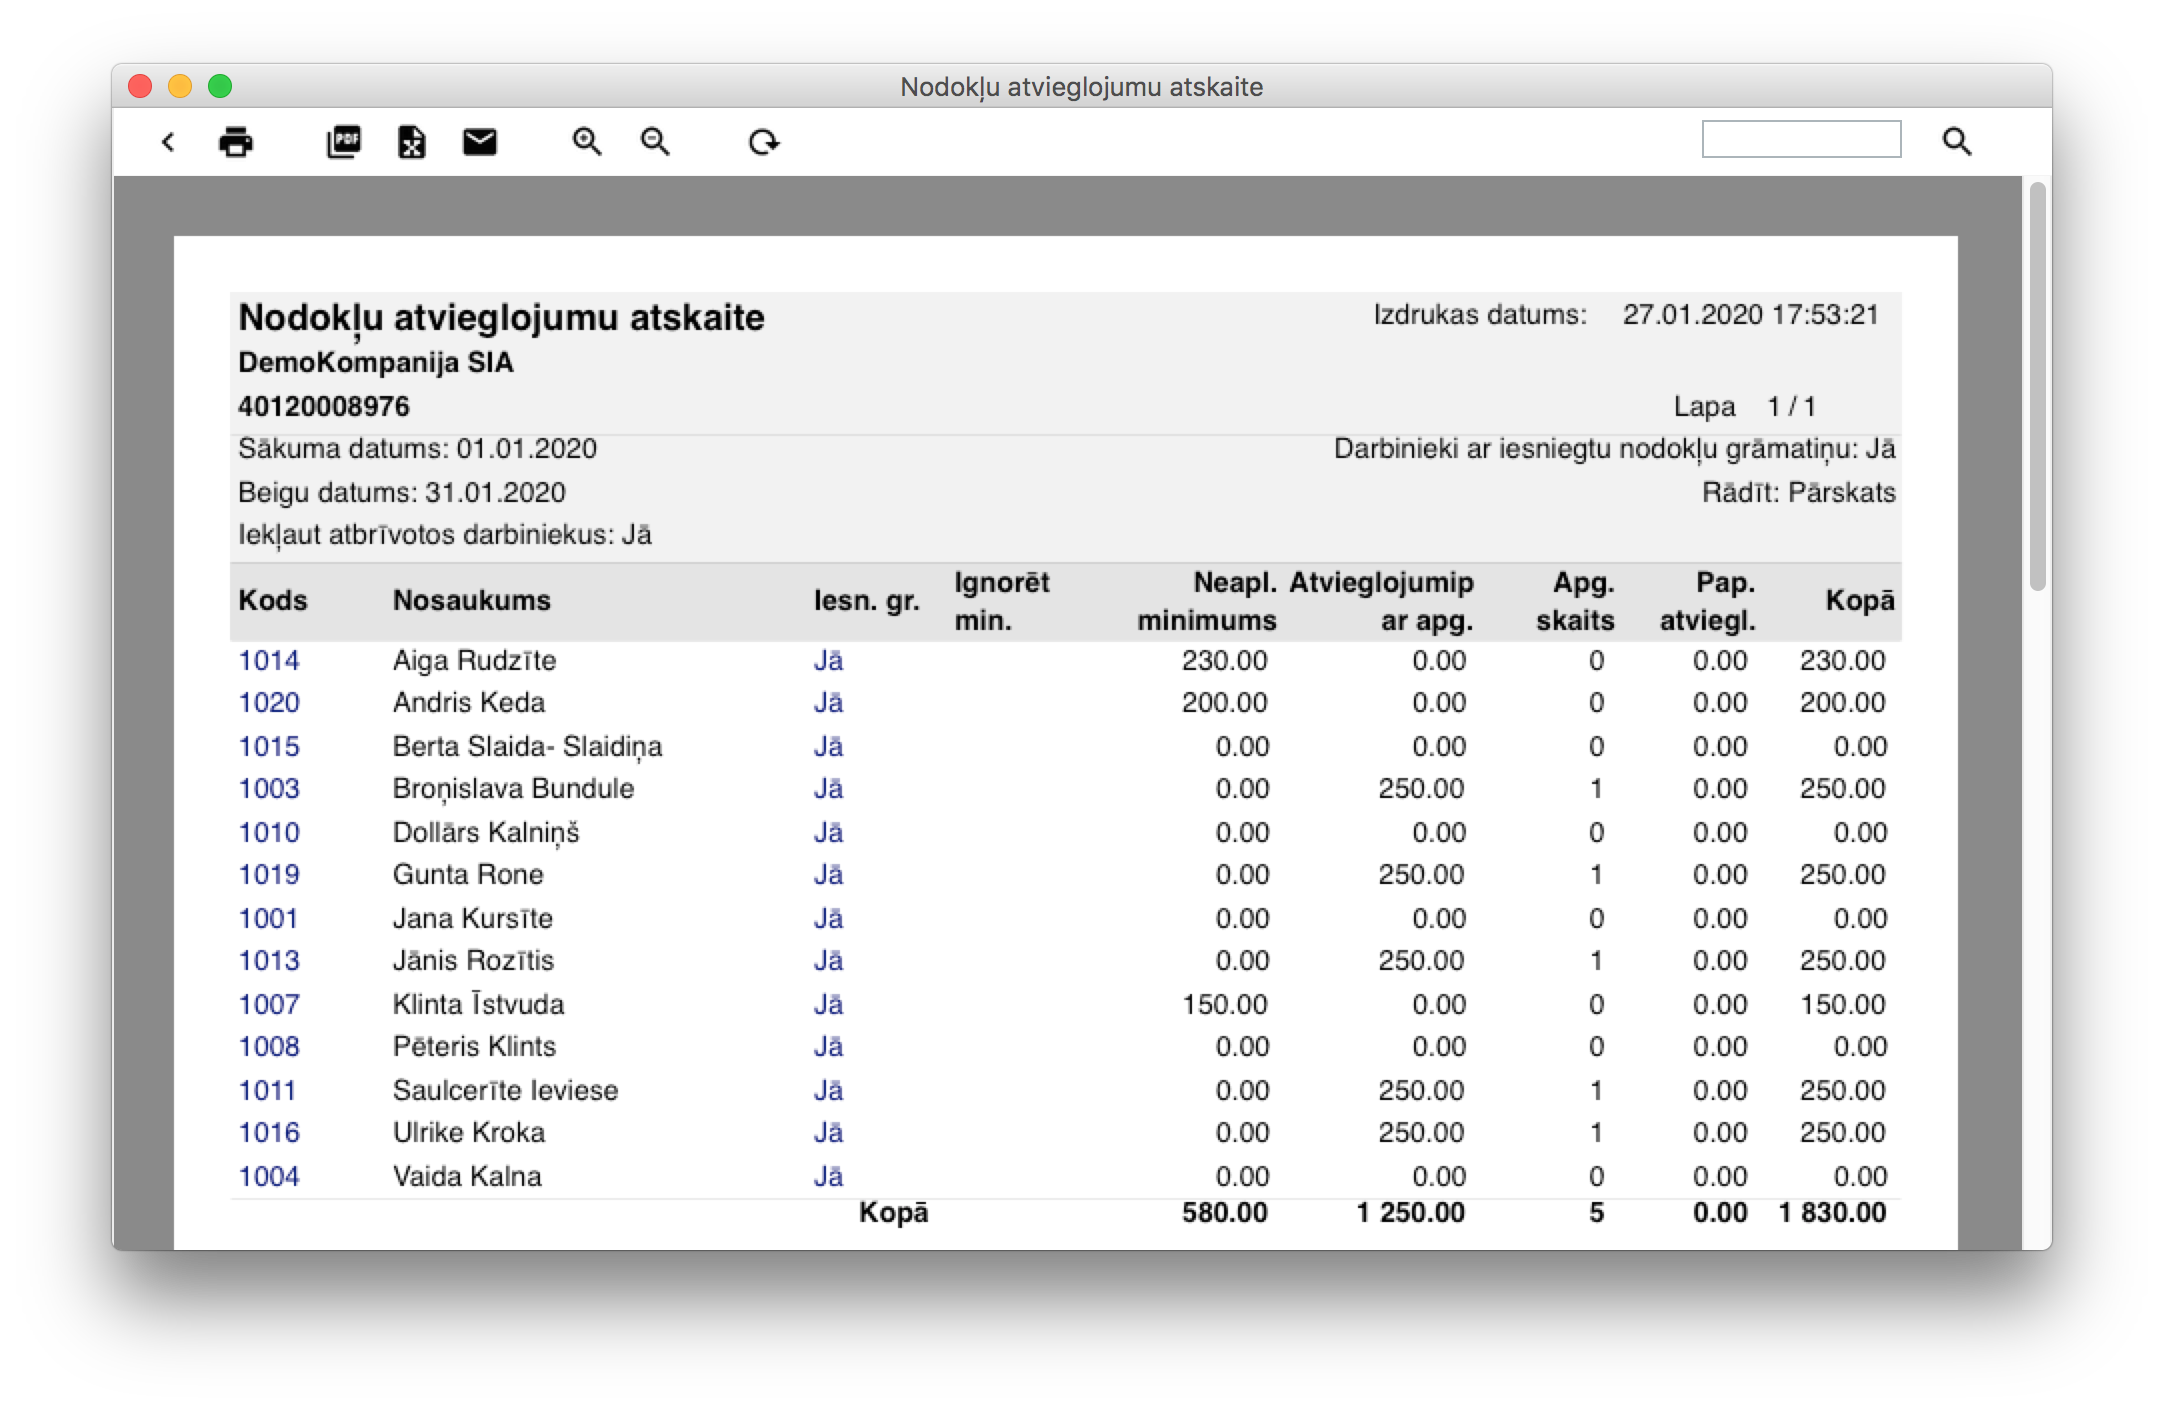Open employee code 1019 link
The image size is (2164, 1410).
[268, 875]
